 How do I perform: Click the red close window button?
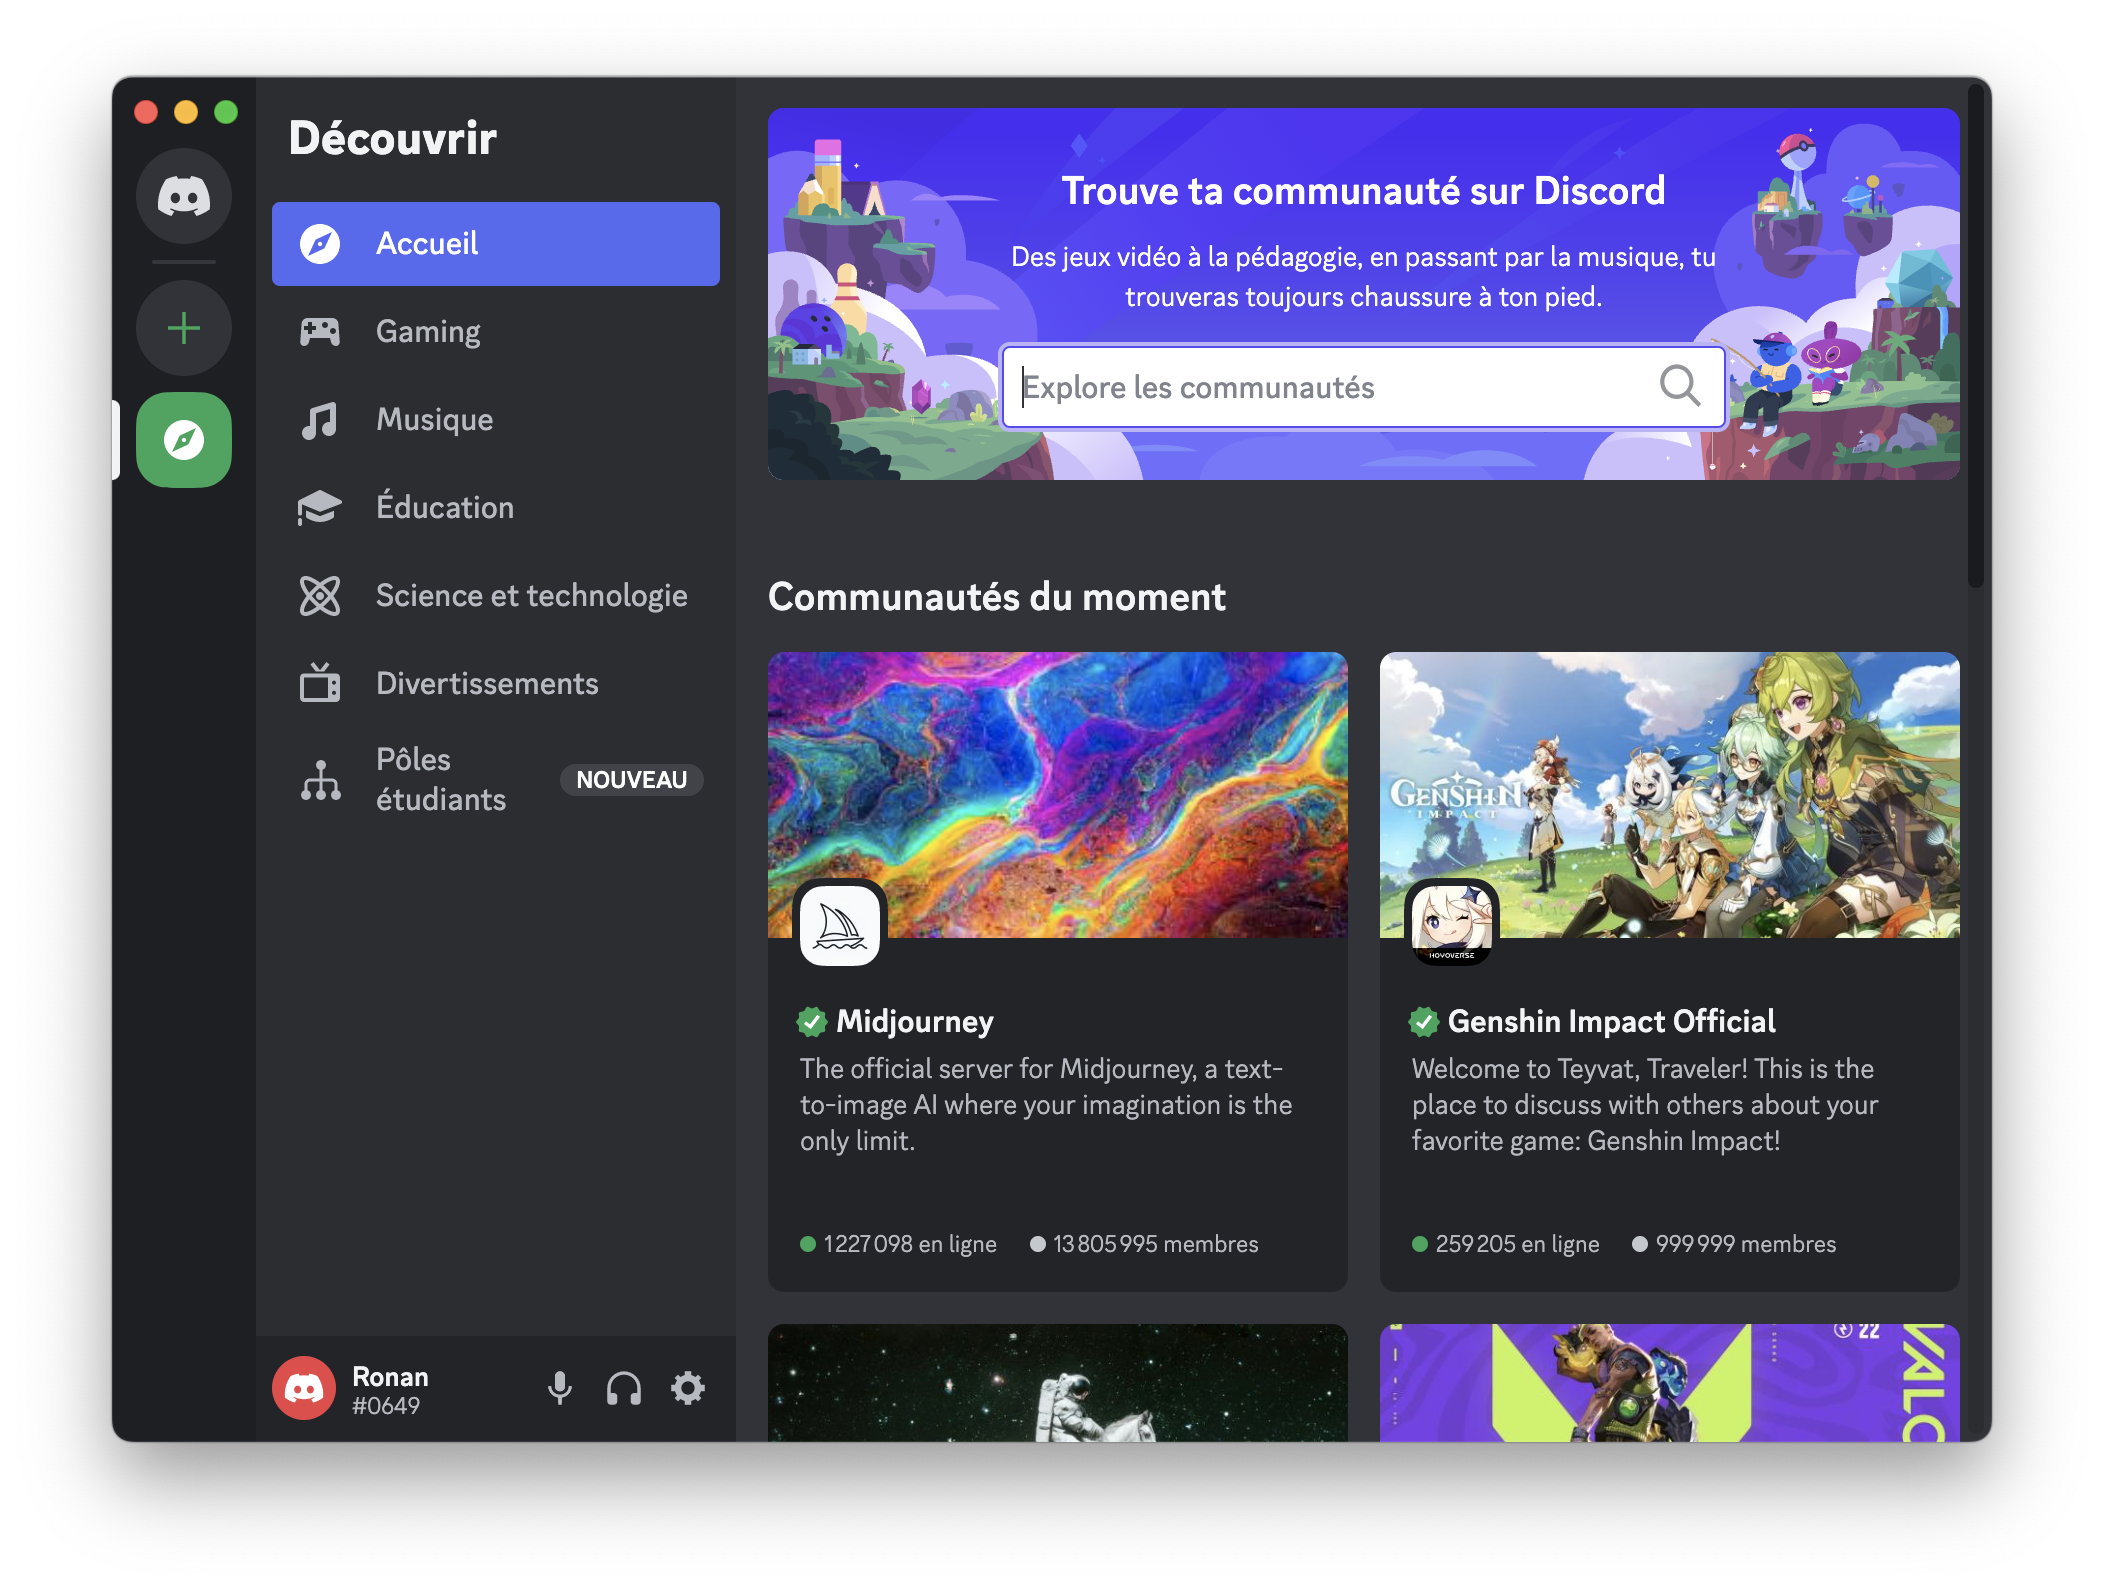[146, 112]
